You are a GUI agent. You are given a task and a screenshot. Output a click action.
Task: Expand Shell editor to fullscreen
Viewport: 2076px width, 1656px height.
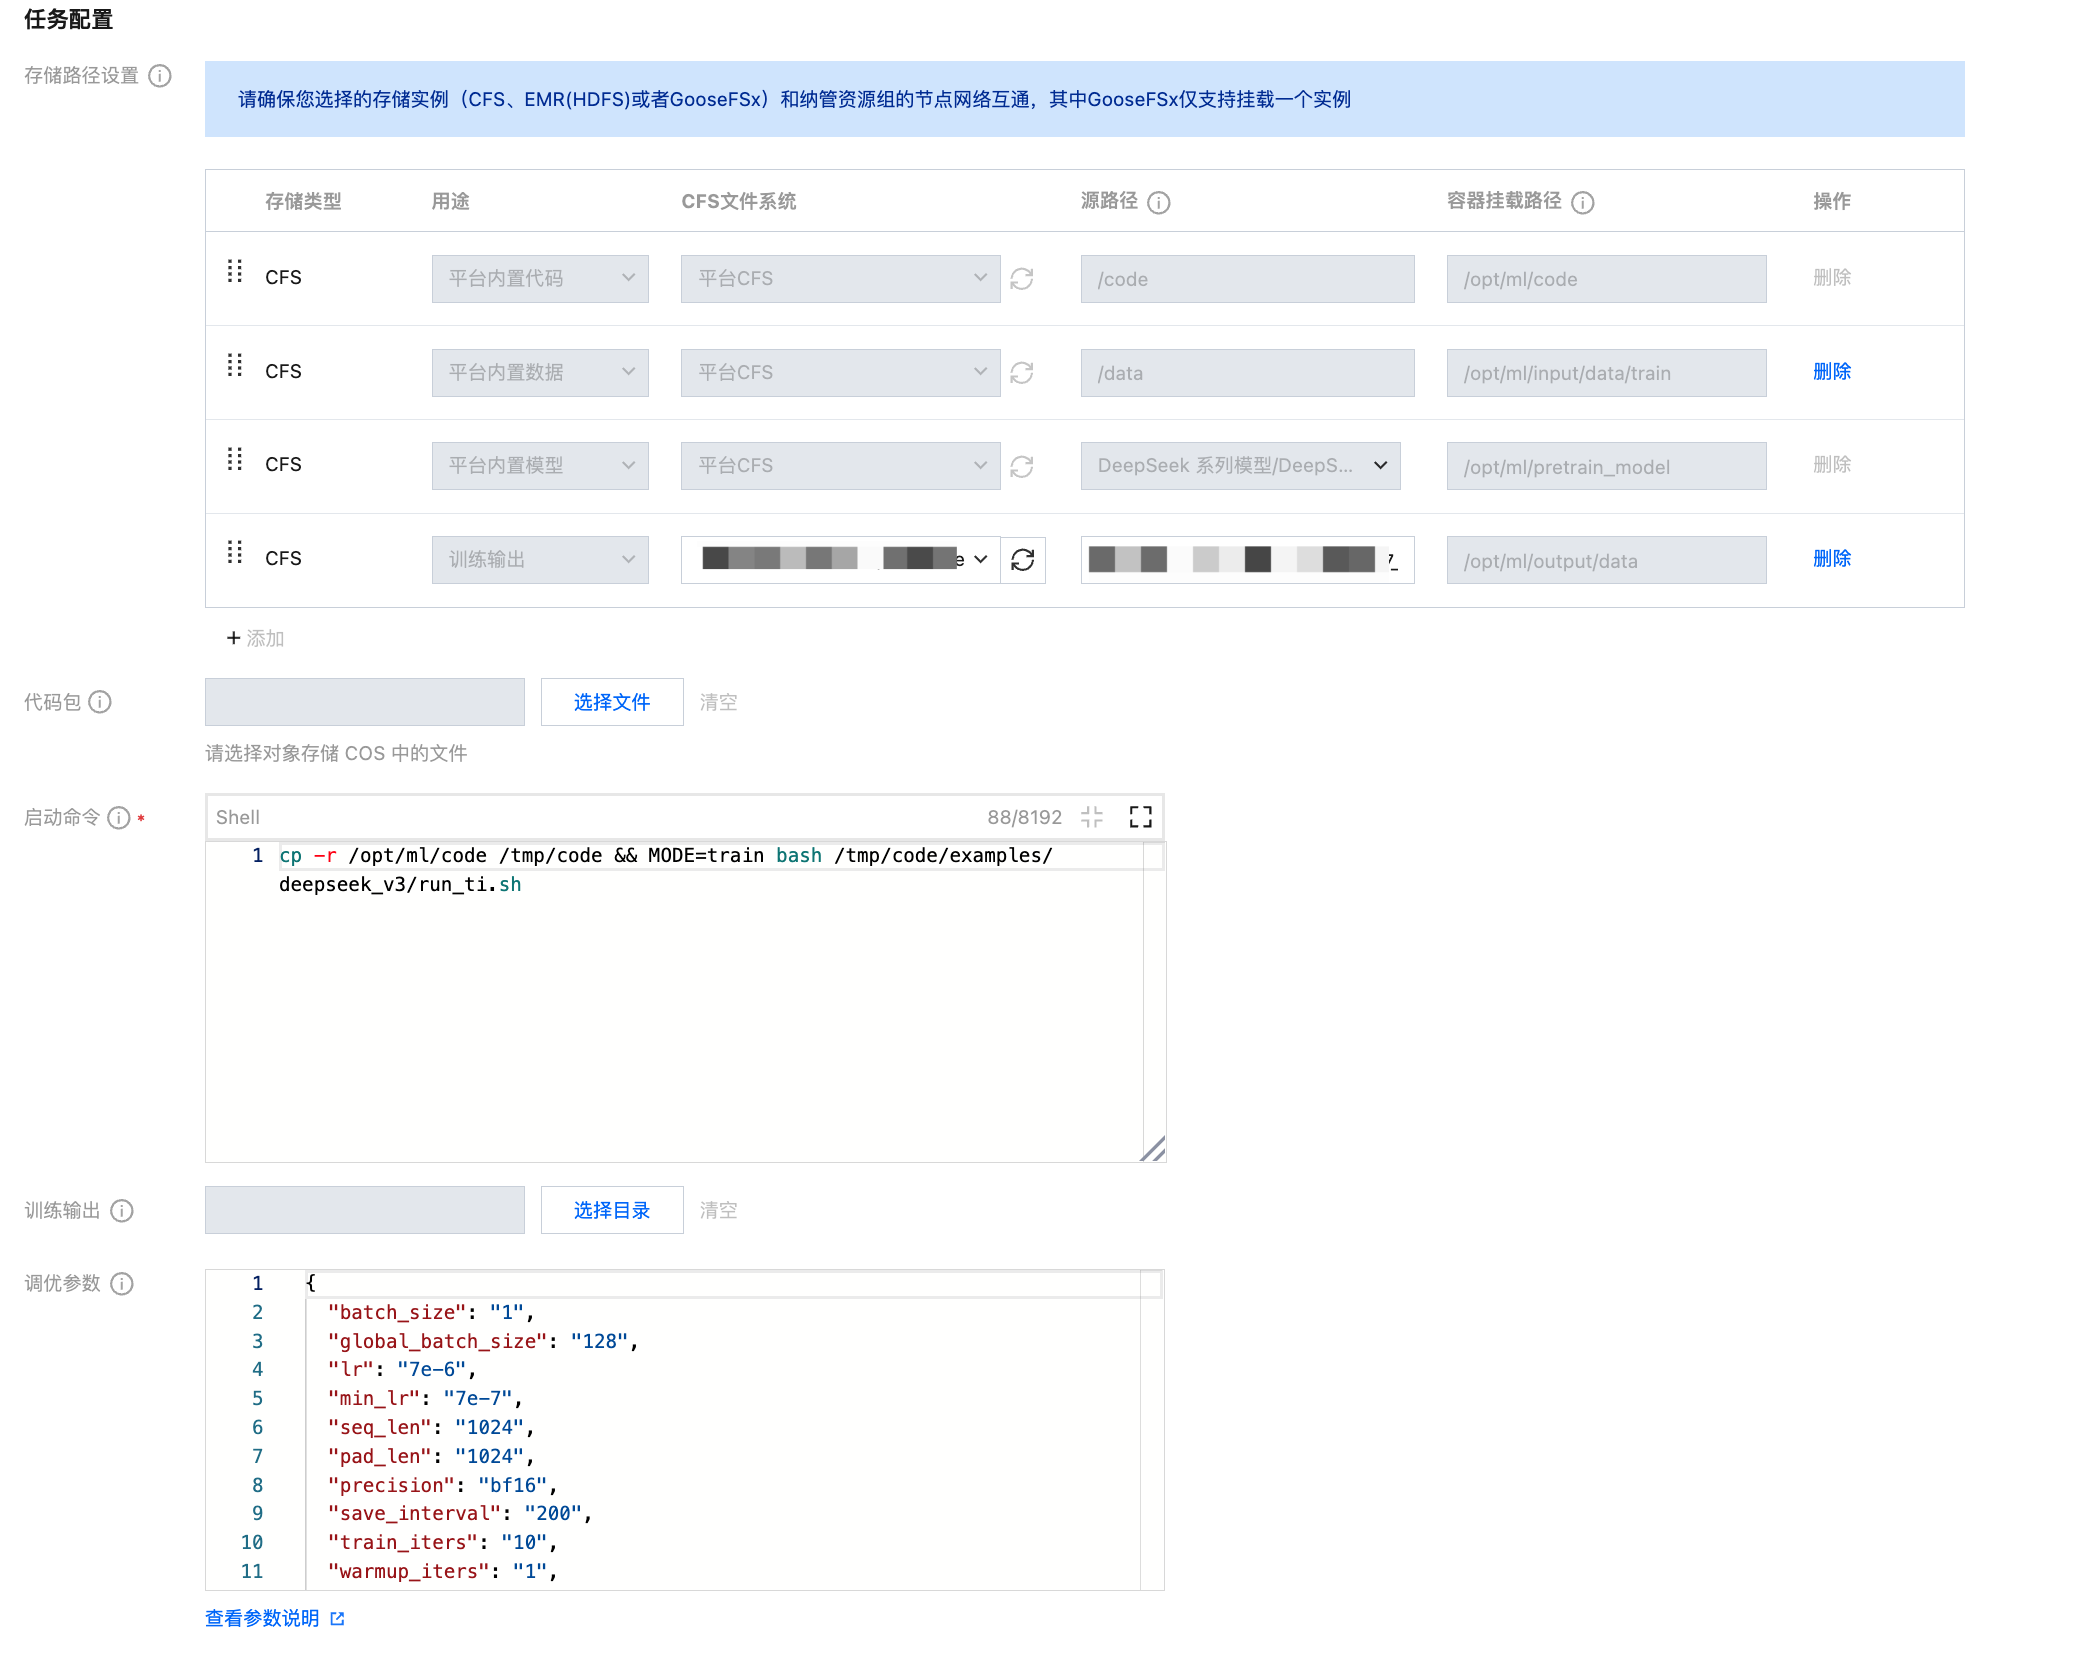click(x=1141, y=817)
